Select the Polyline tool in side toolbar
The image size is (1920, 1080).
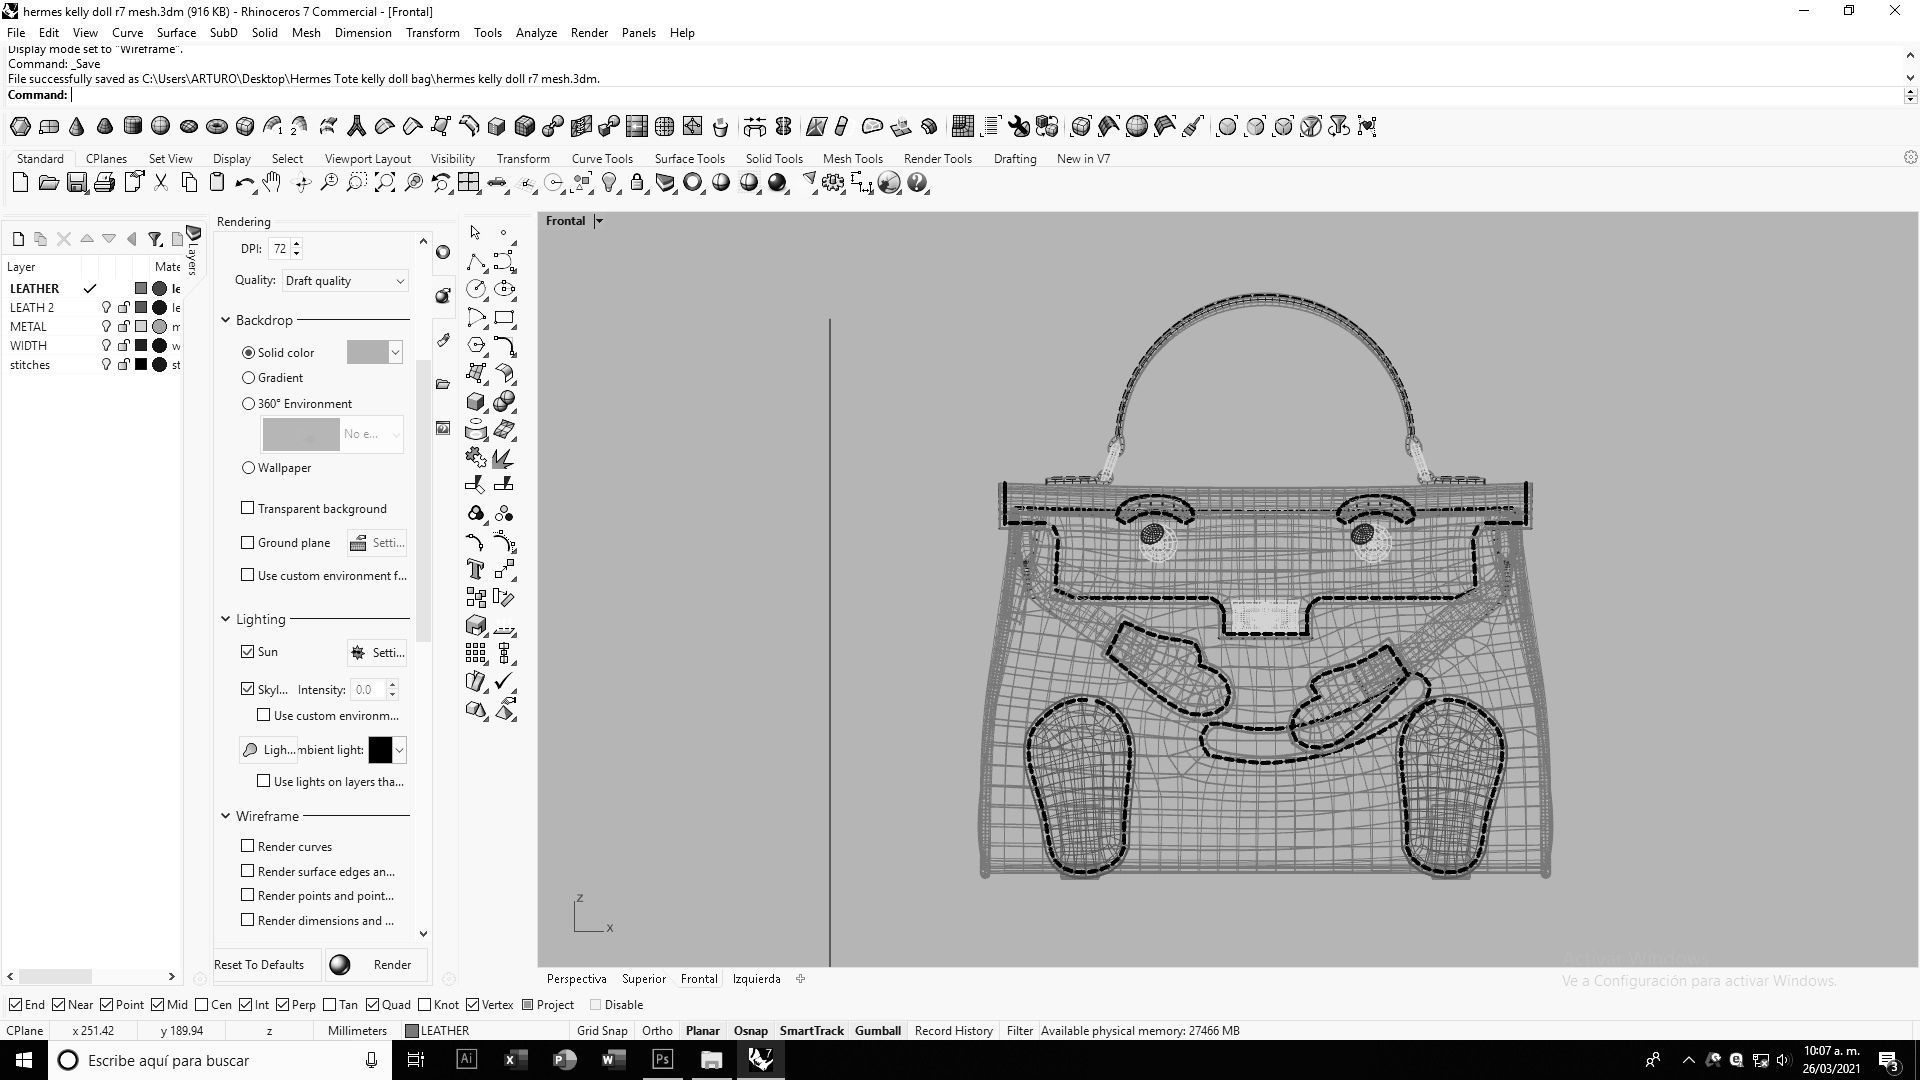click(476, 262)
